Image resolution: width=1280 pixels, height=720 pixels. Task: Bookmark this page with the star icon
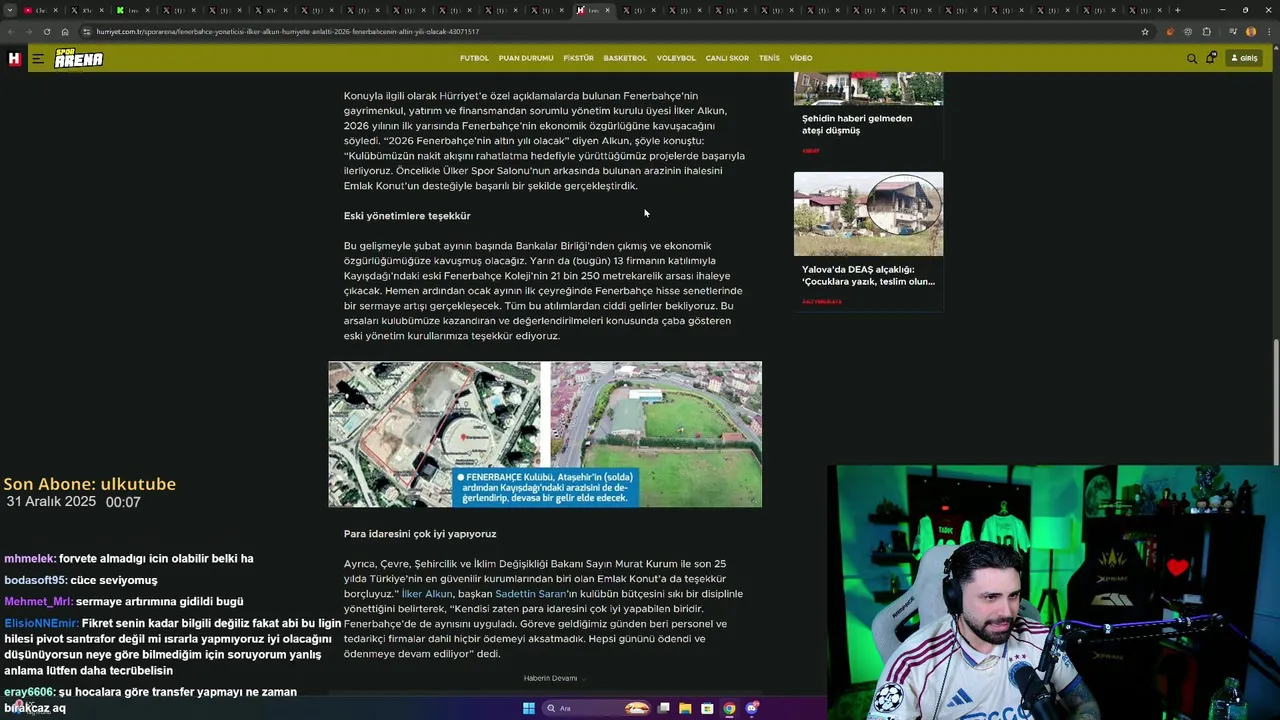pos(1145,31)
